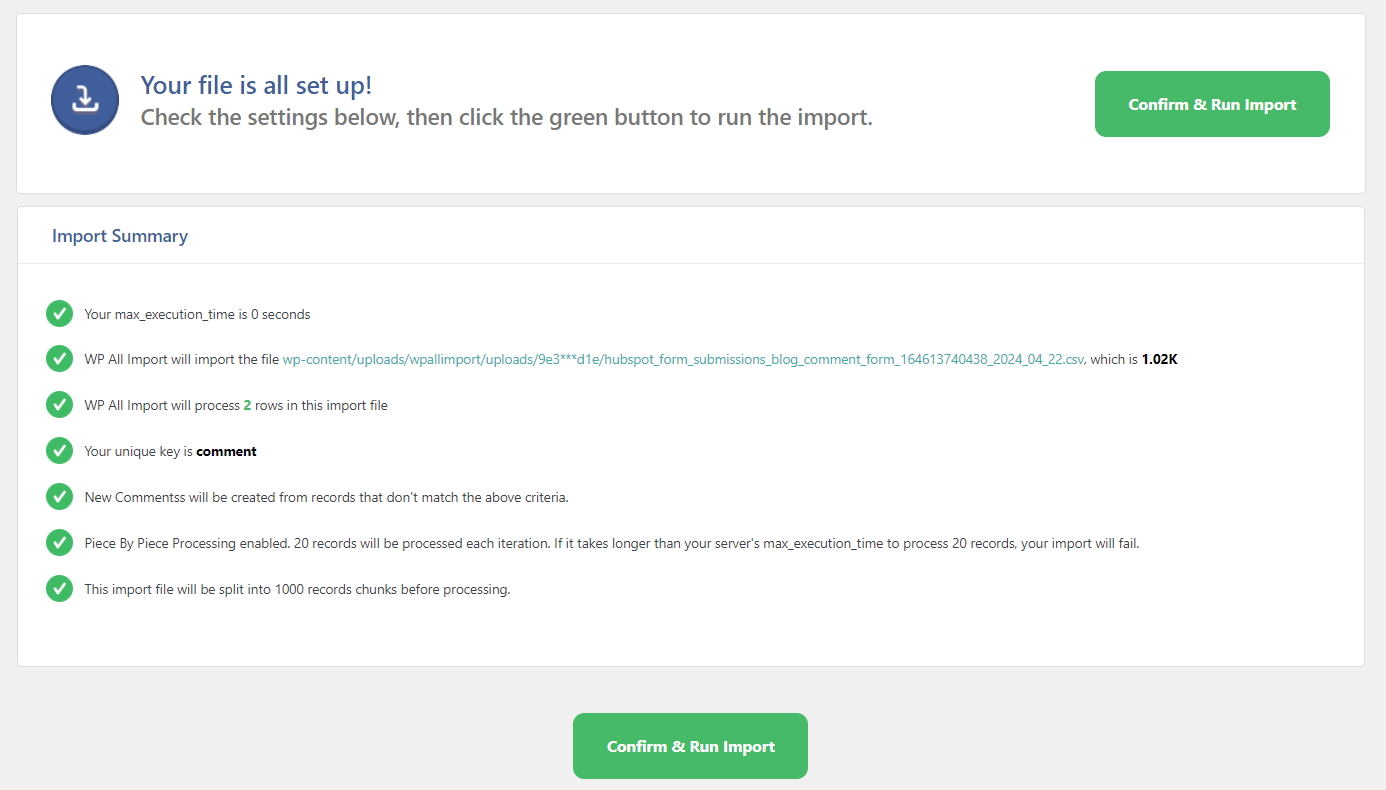Click the green row count number 2
This screenshot has height=790, width=1386.
pos(247,405)
